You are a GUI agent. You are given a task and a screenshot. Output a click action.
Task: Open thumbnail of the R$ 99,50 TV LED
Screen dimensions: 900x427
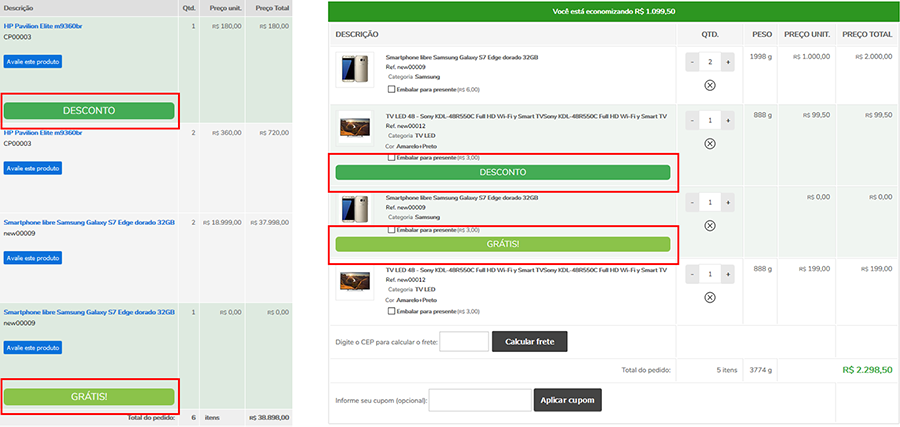click(355, 127)
